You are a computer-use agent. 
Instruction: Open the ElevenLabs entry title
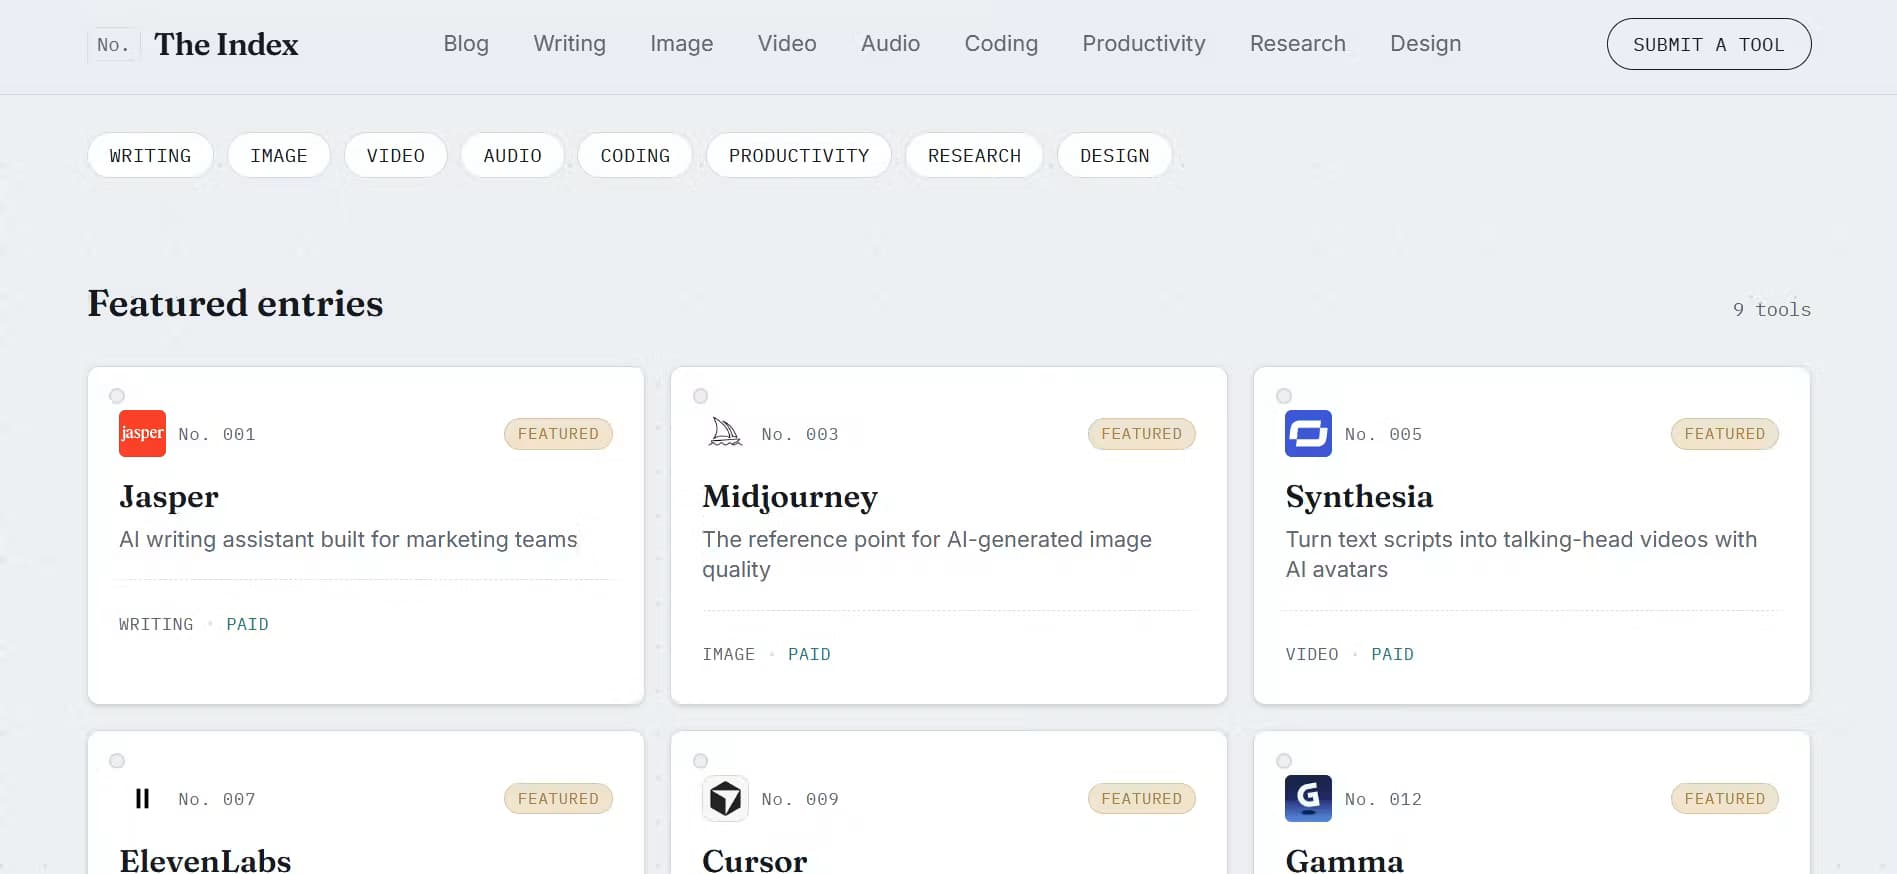click(x=205, y=860)
